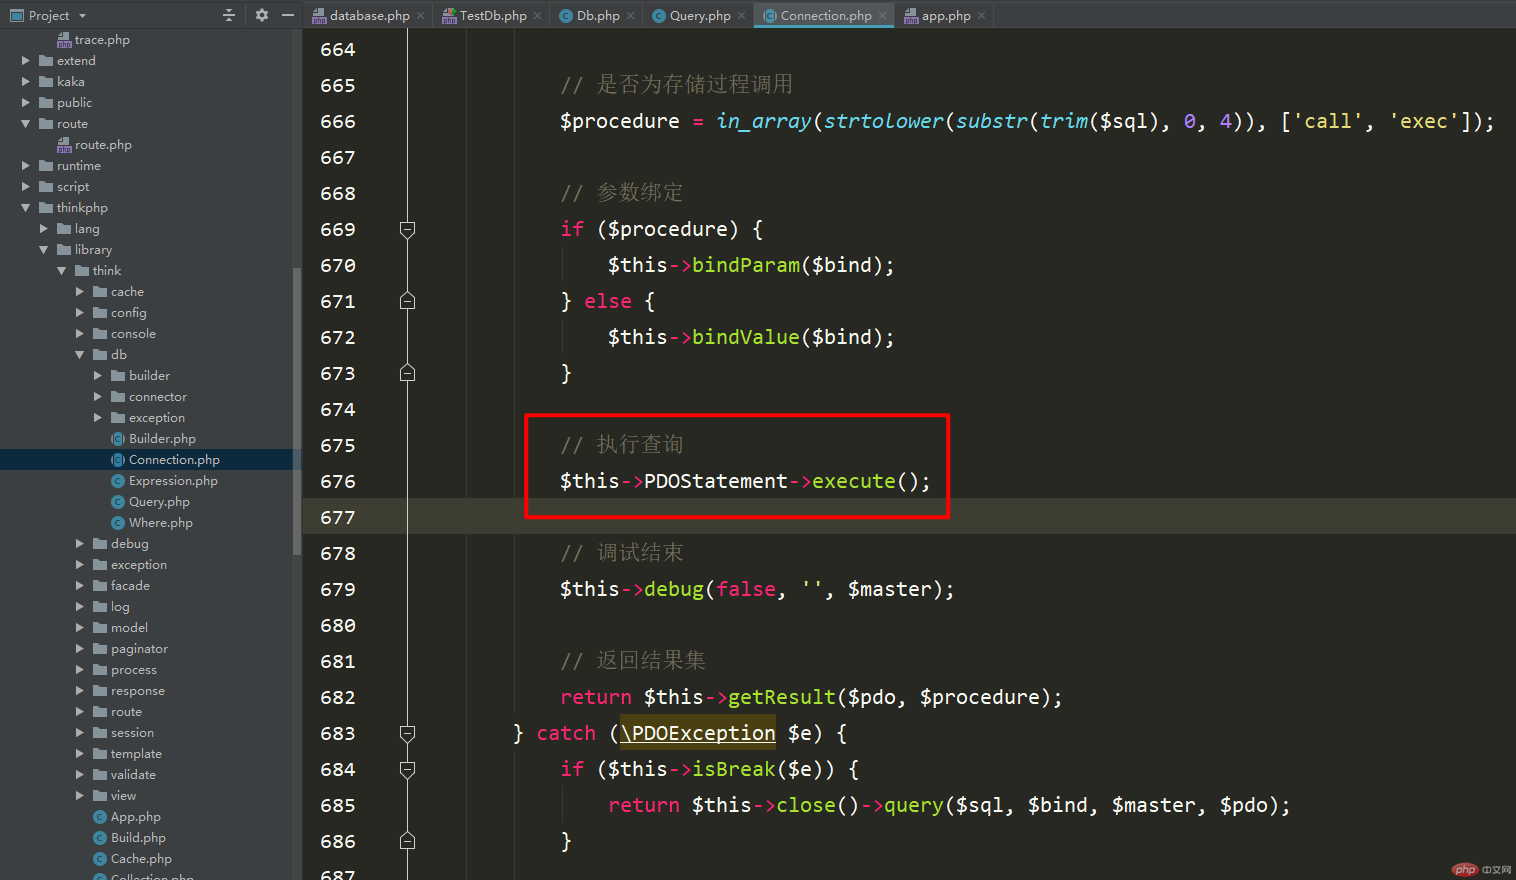
Task: Click the collapse all icon in Project panel
Action: [229, 15]
